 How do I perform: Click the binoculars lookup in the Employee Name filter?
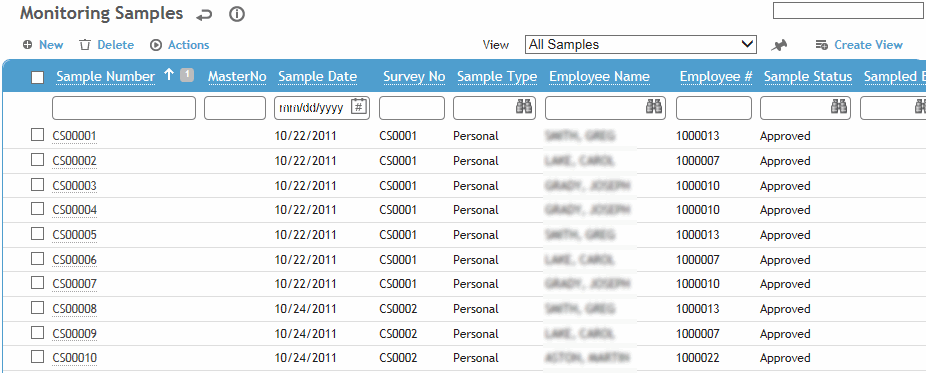coord(654,107)
